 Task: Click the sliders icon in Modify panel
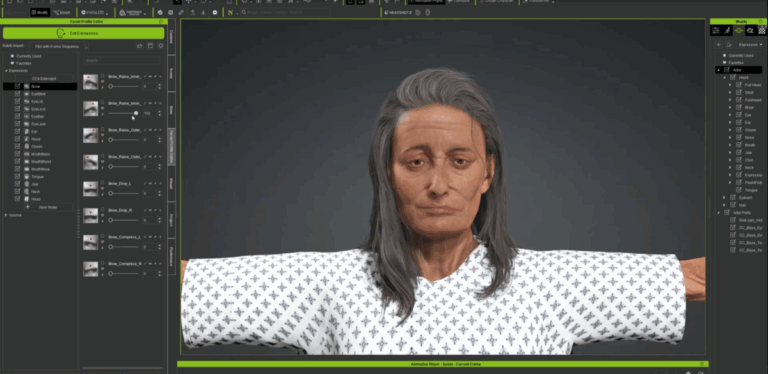(716, 30)
